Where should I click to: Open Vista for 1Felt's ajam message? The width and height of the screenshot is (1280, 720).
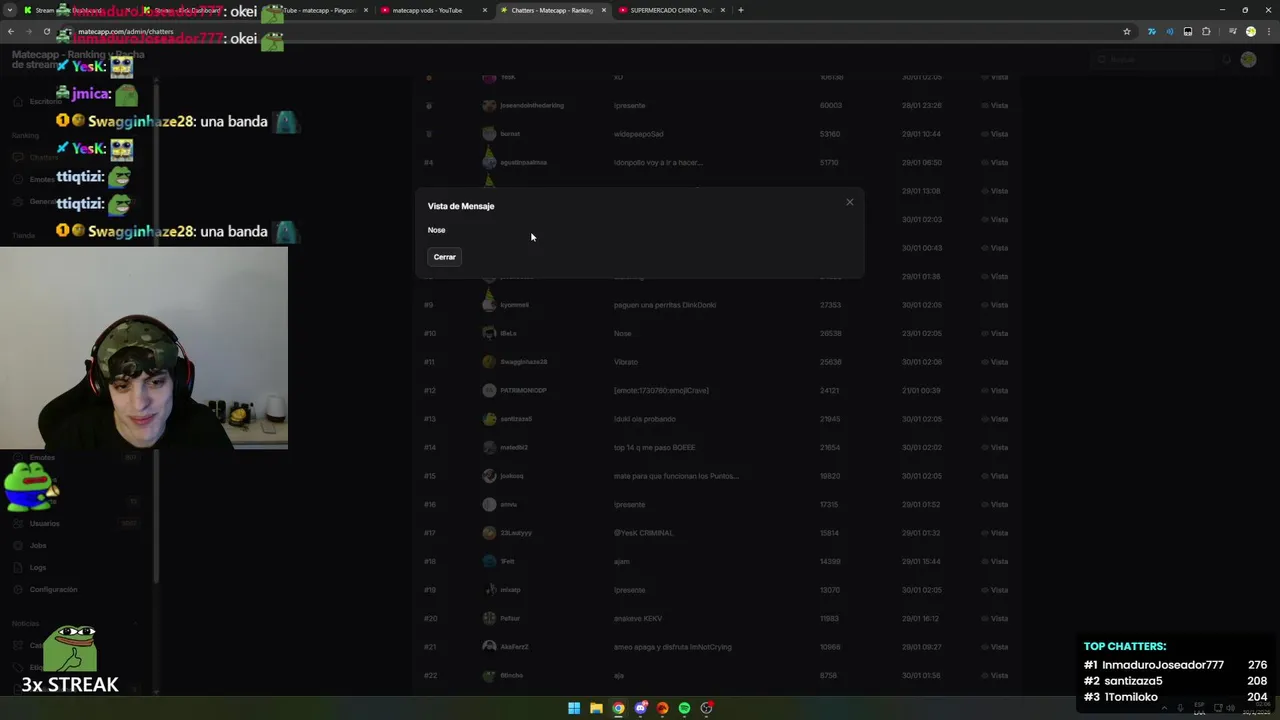994,561
